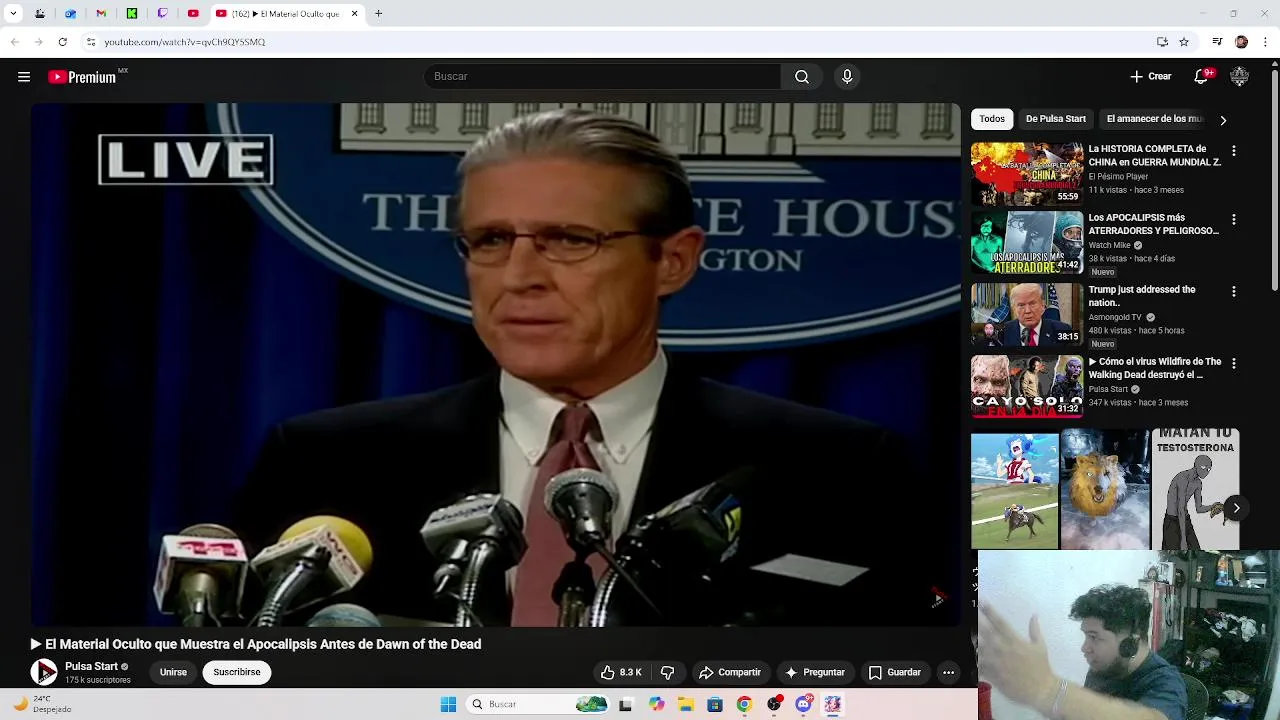The height and width of the screenshot is (720, 1280).
Task: Bookmark this page with the star
Action: point(1184,42)
